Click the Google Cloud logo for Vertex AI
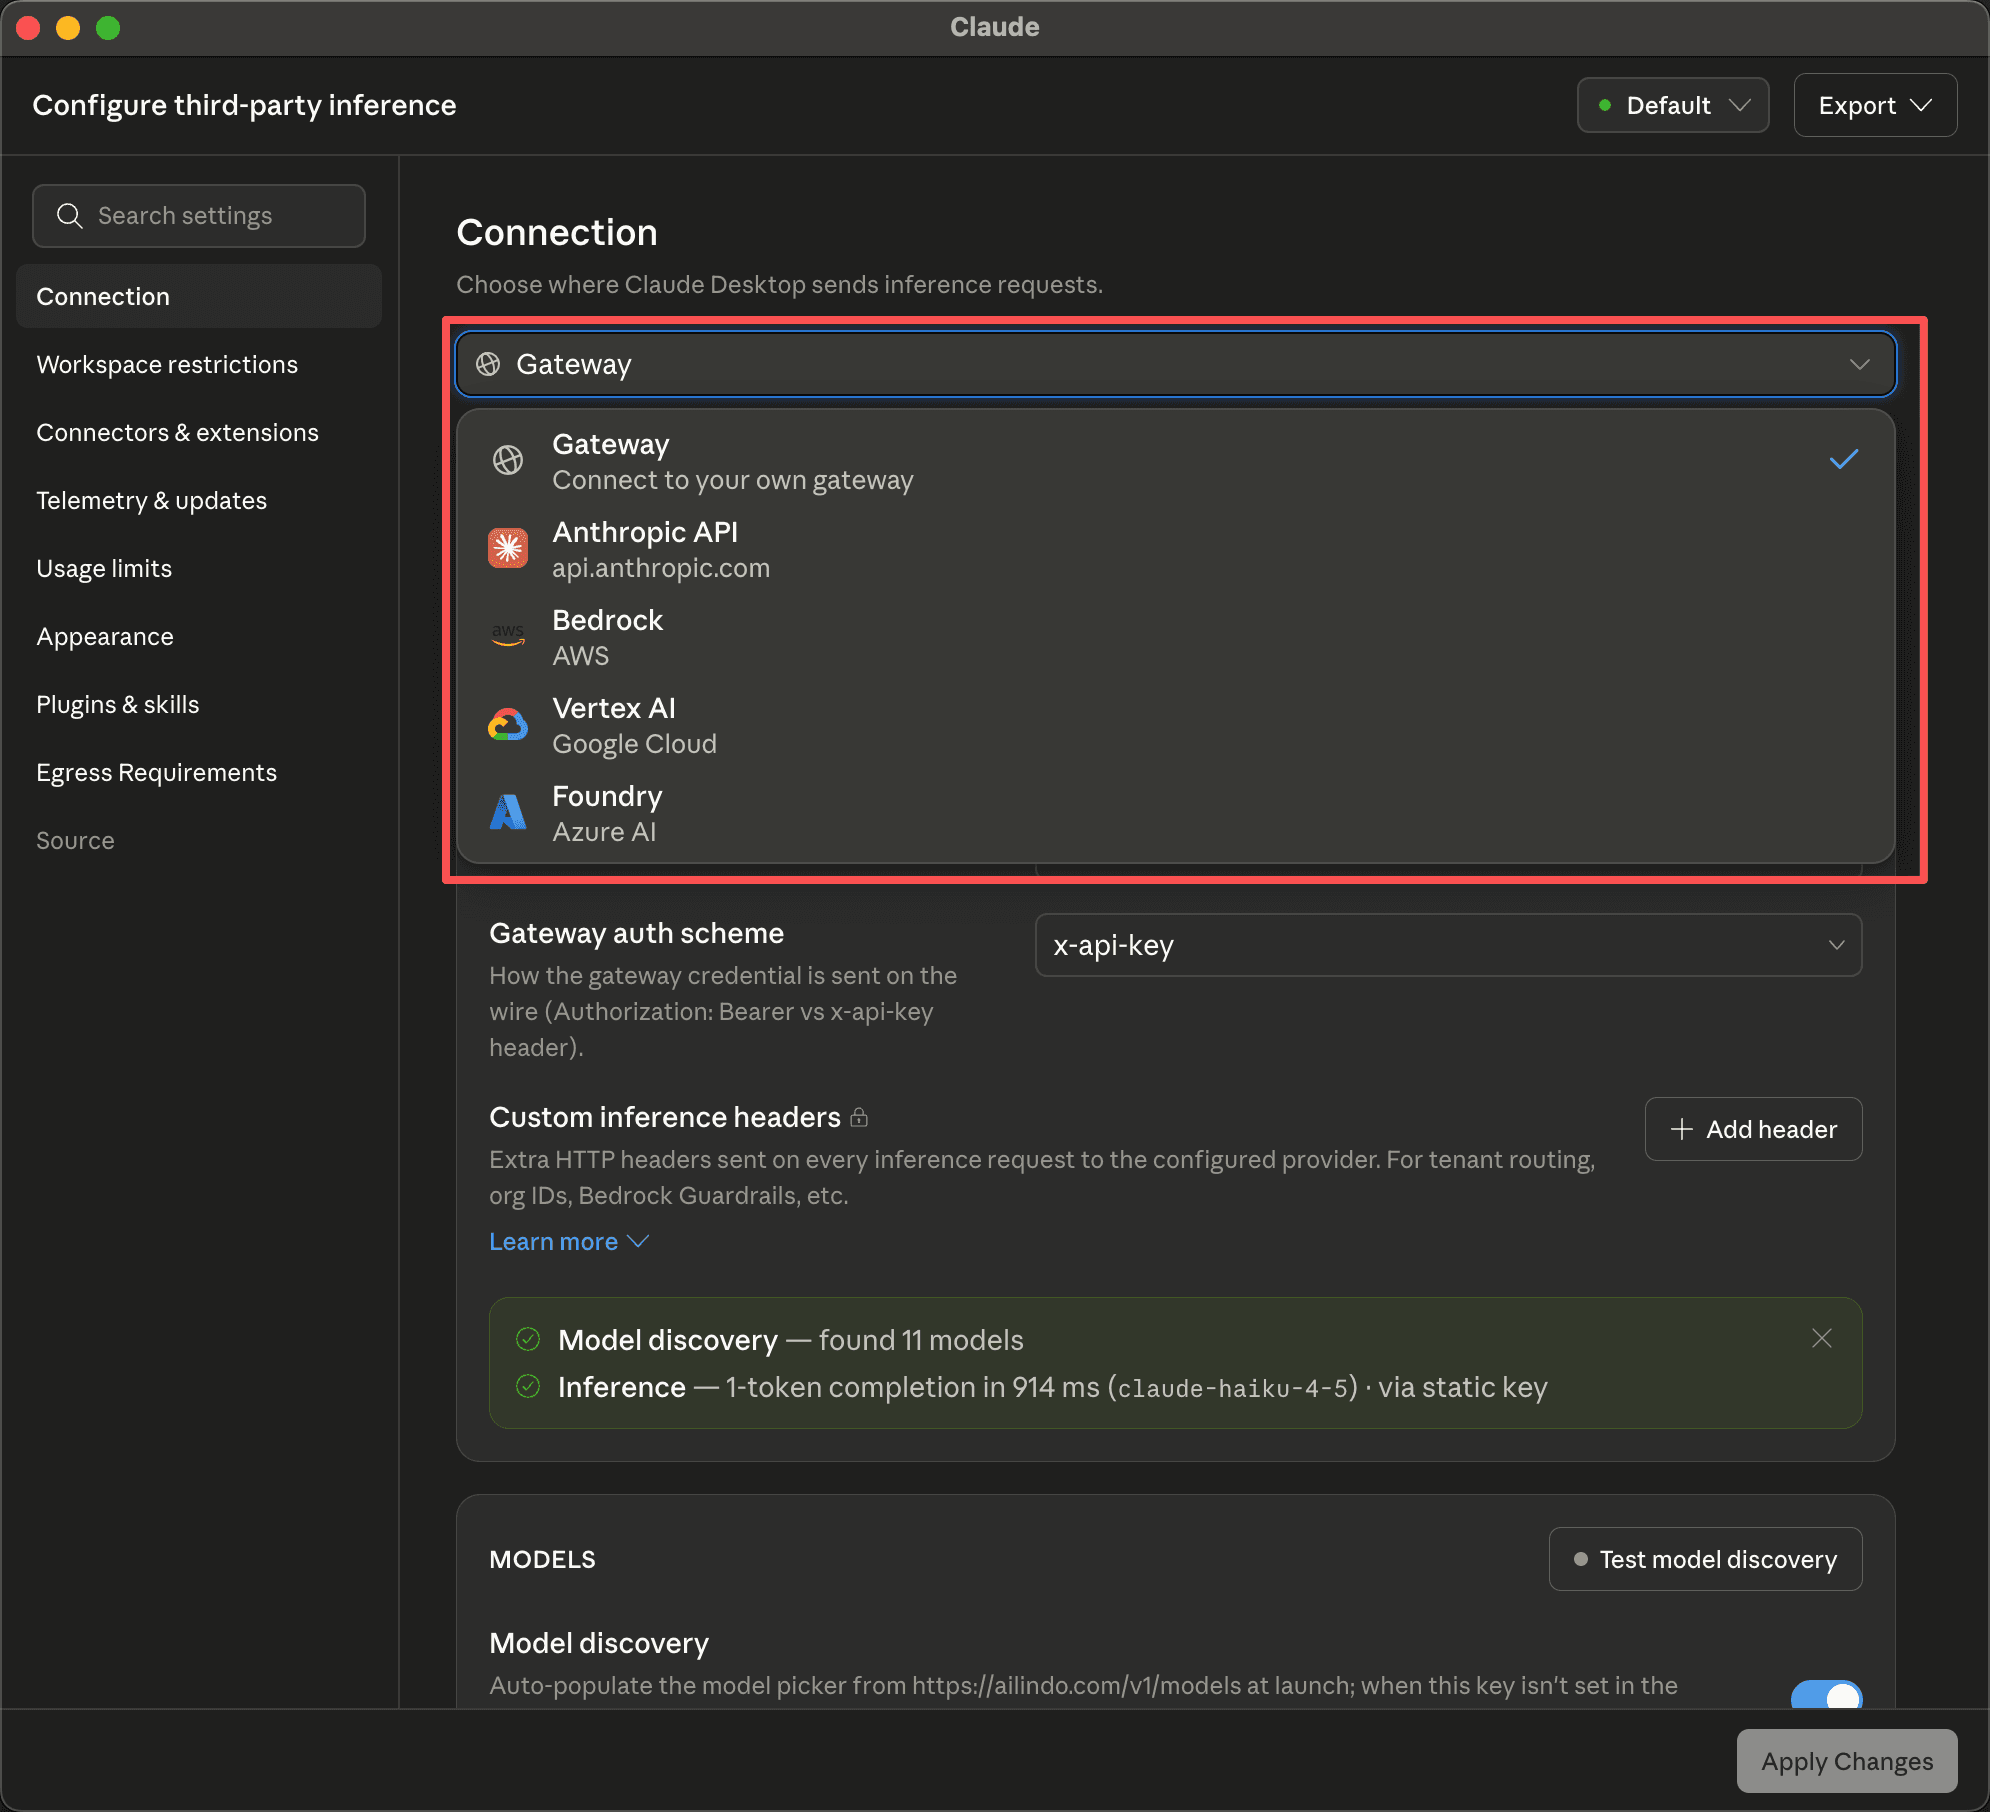The width and height of the screenshot is (1990, 1812). [x=508, y=724]
